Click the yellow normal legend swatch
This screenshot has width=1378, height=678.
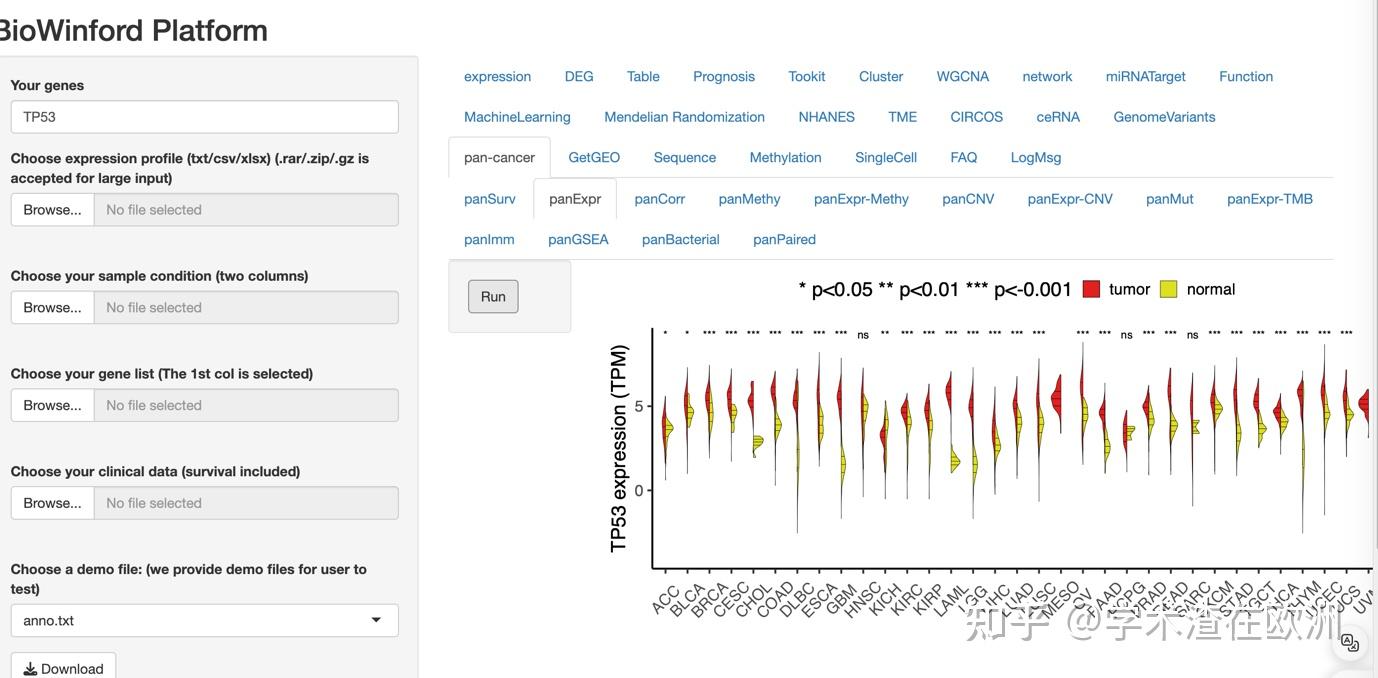[x=1168, y=289]
